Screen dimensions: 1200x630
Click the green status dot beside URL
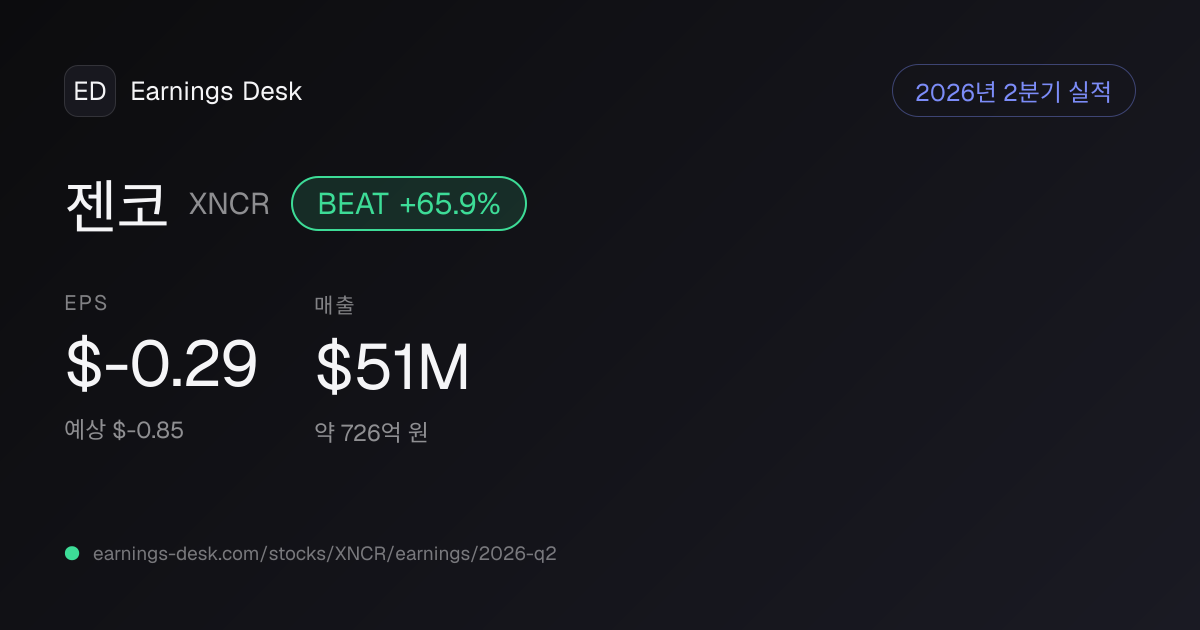coord(72,553)
